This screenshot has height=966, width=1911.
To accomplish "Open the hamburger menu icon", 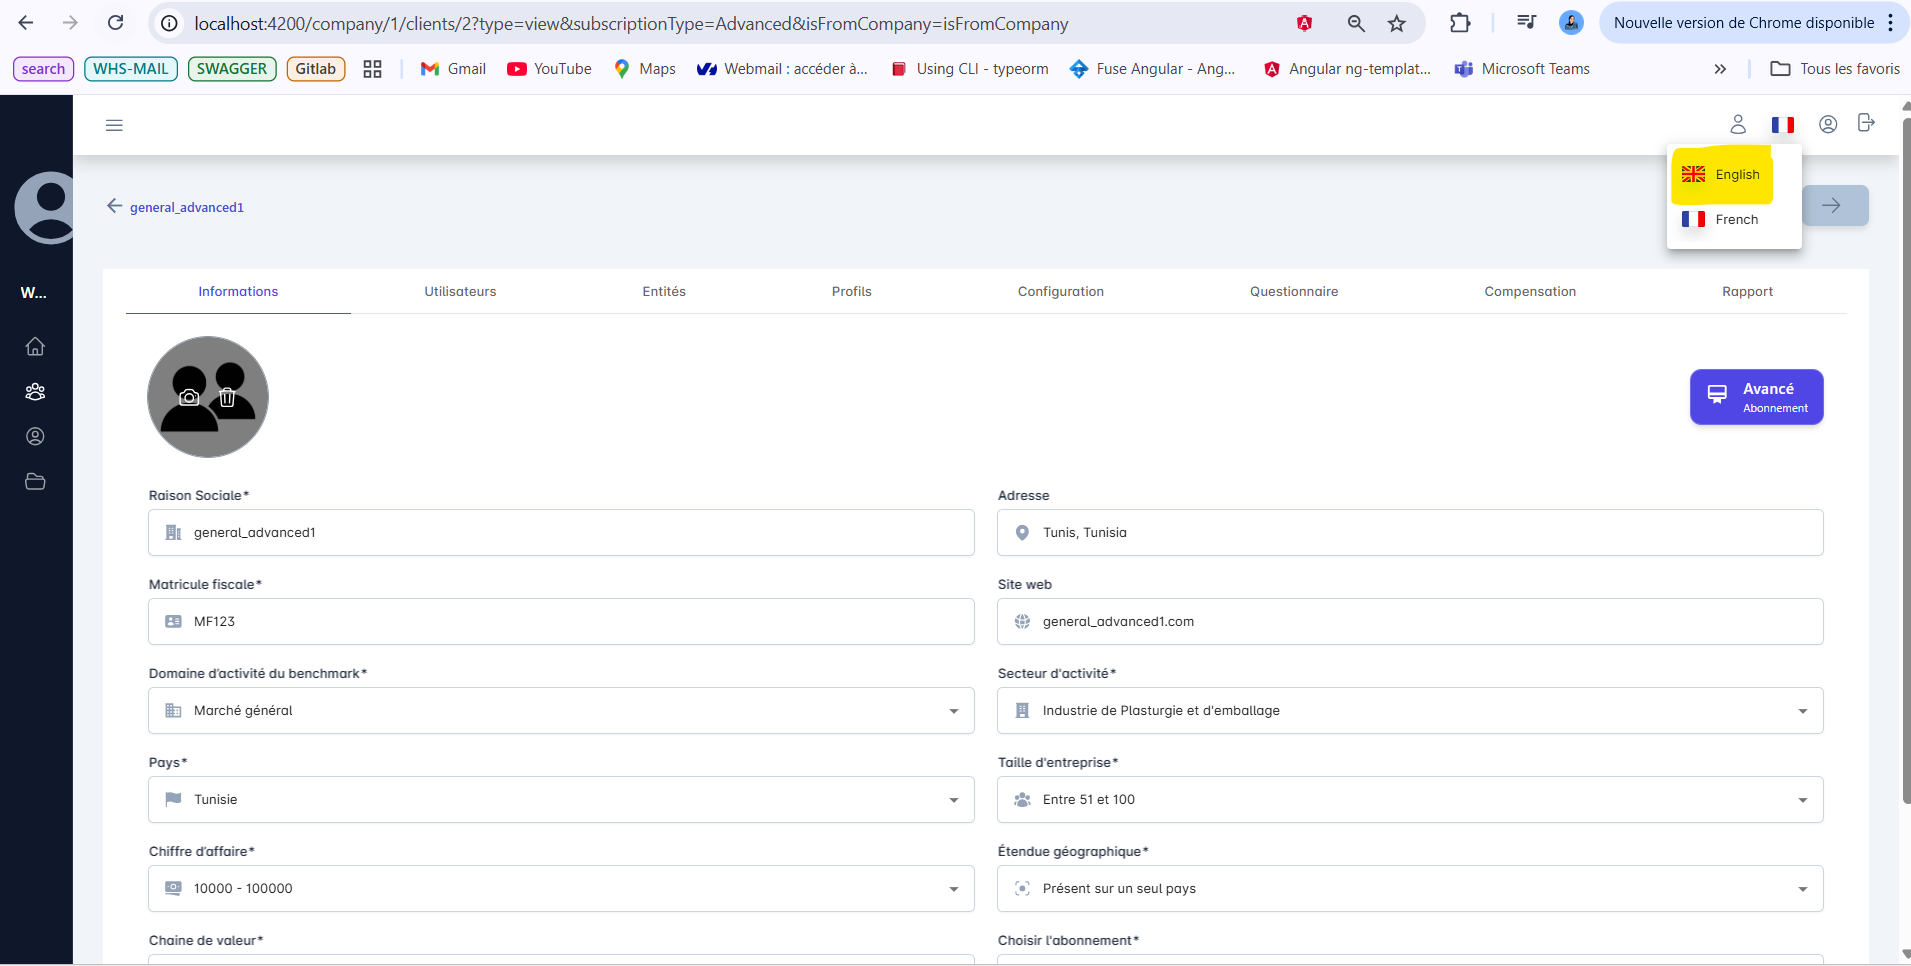I will pos(114,125).
